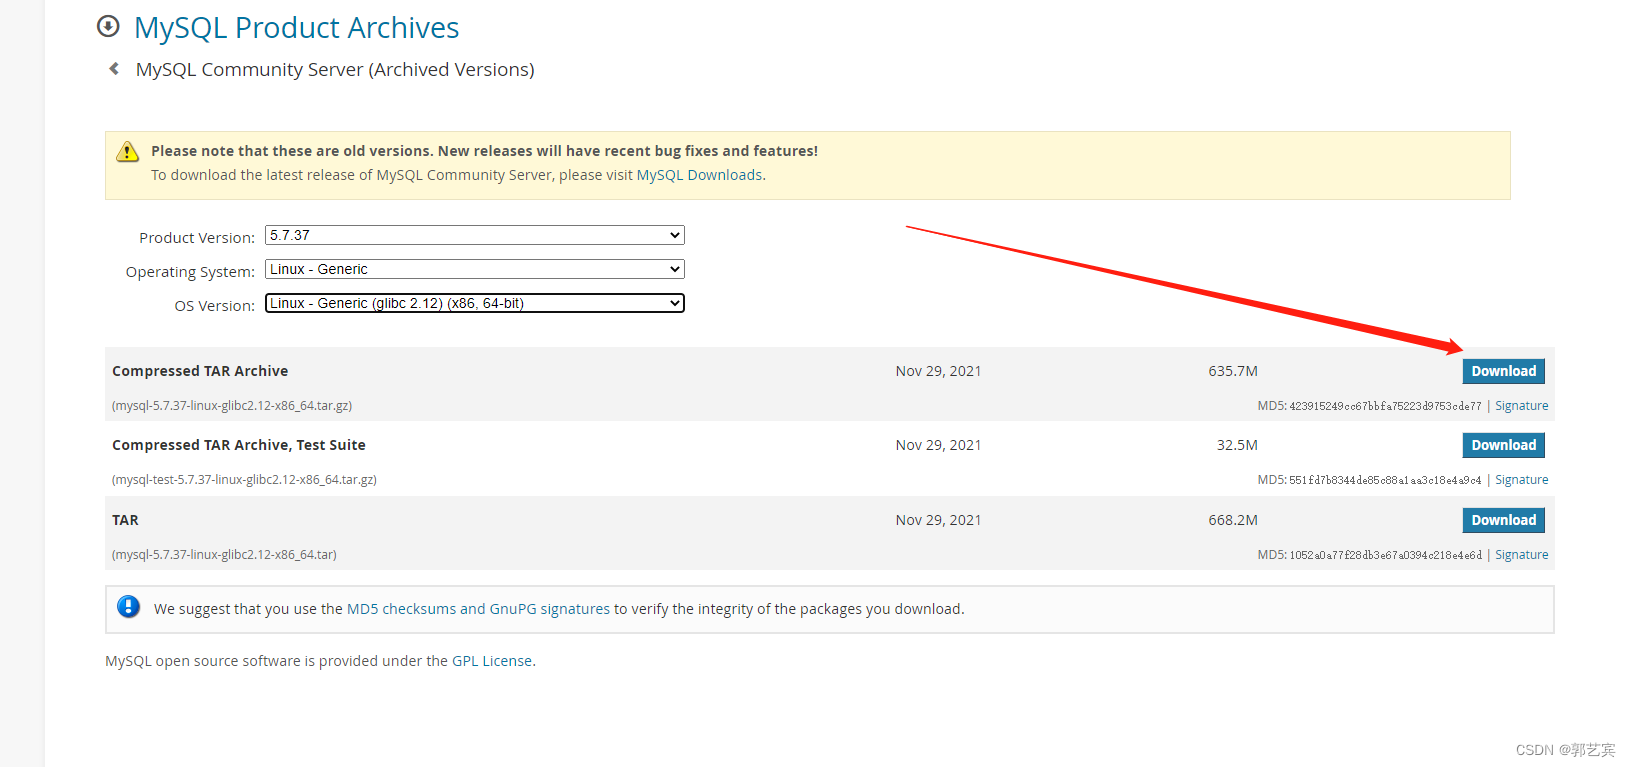
Task: Click the Product Version label
Action: coord(197,238)
